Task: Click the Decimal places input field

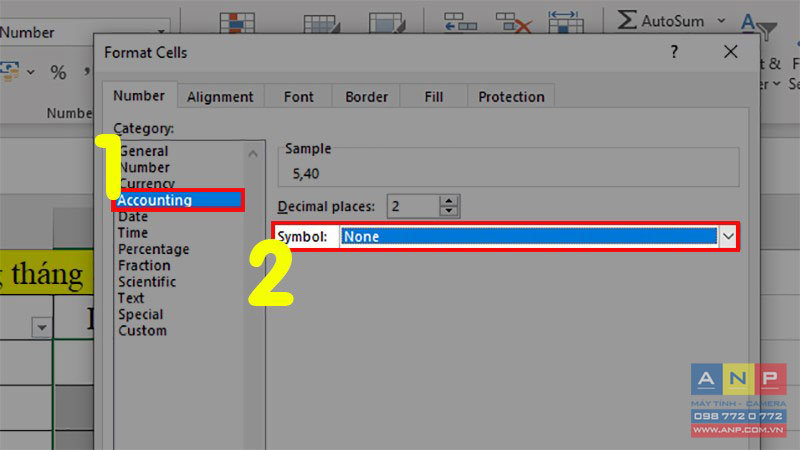Action: pyautogui.click(x=413, y=206)
